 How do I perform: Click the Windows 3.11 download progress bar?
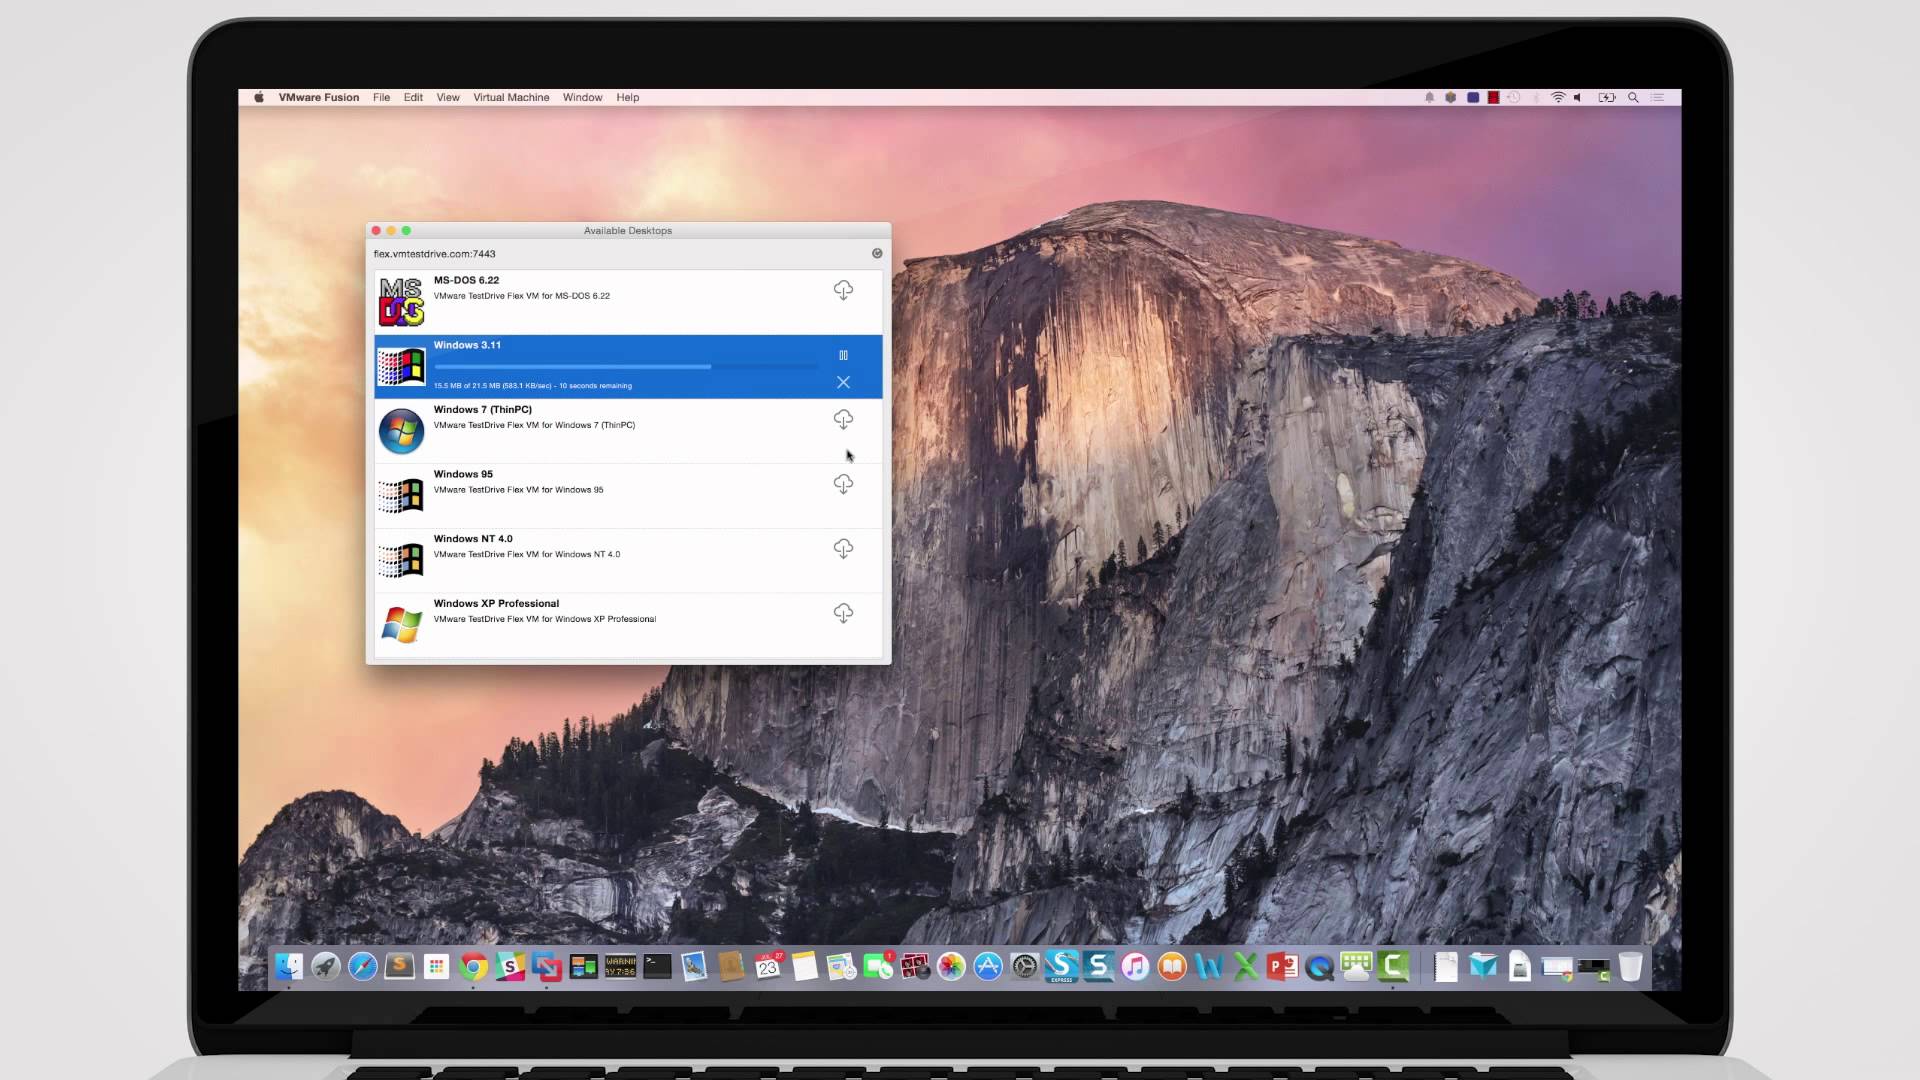click(x=626, y=367)
